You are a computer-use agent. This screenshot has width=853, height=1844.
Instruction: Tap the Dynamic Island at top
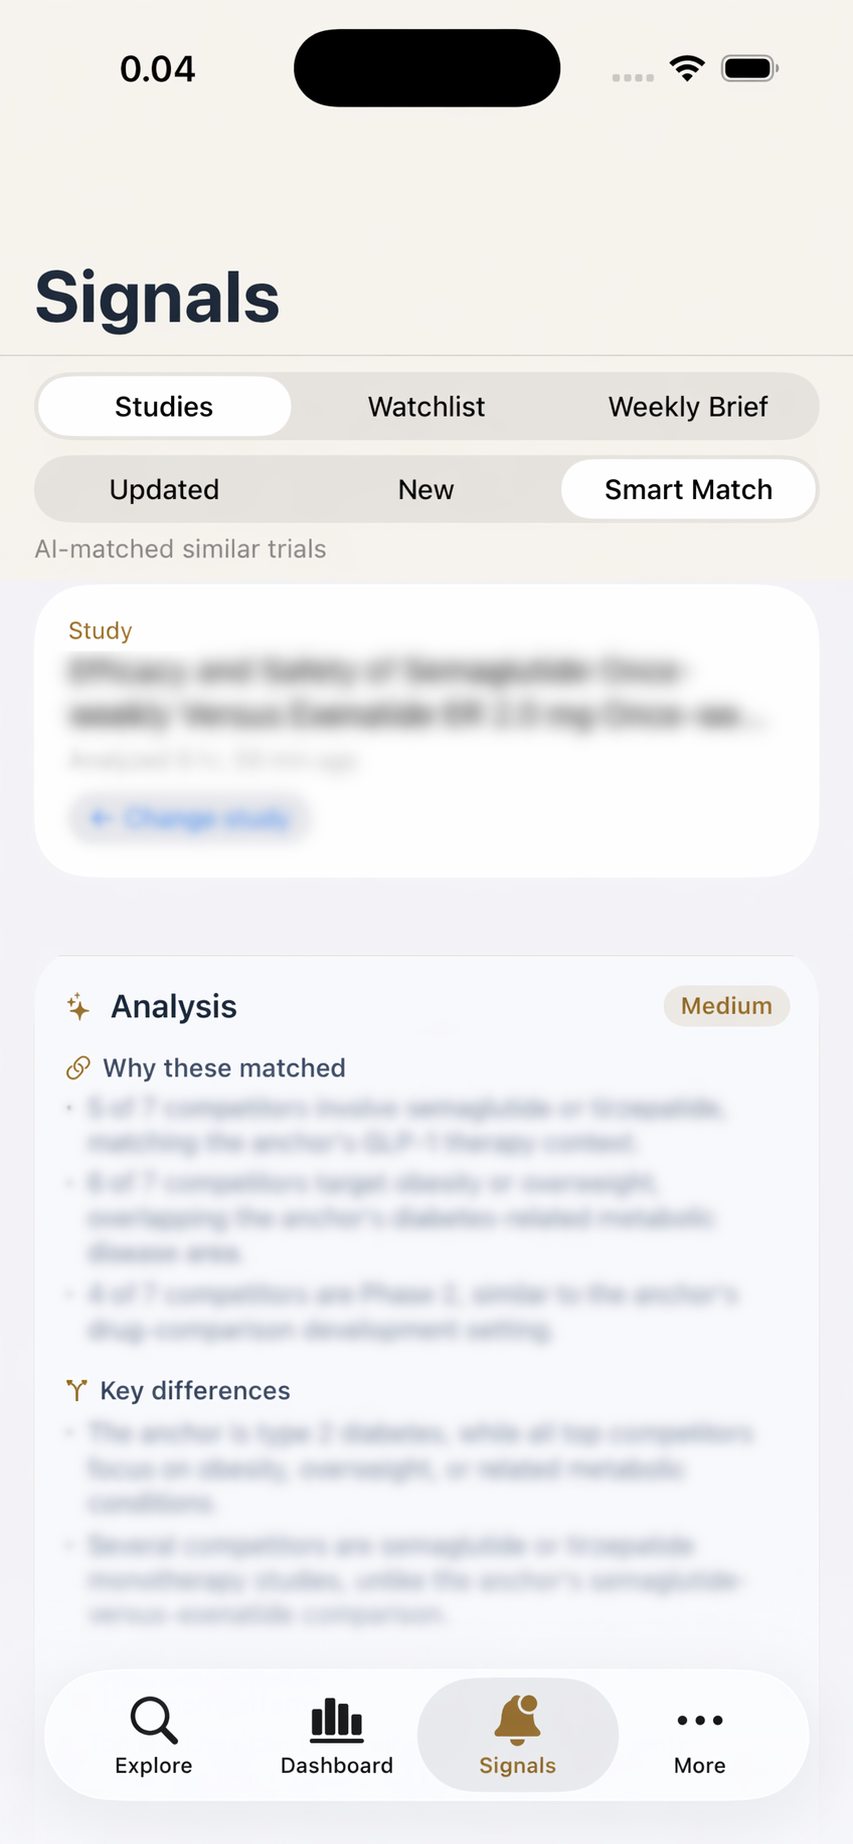[426, 67]
